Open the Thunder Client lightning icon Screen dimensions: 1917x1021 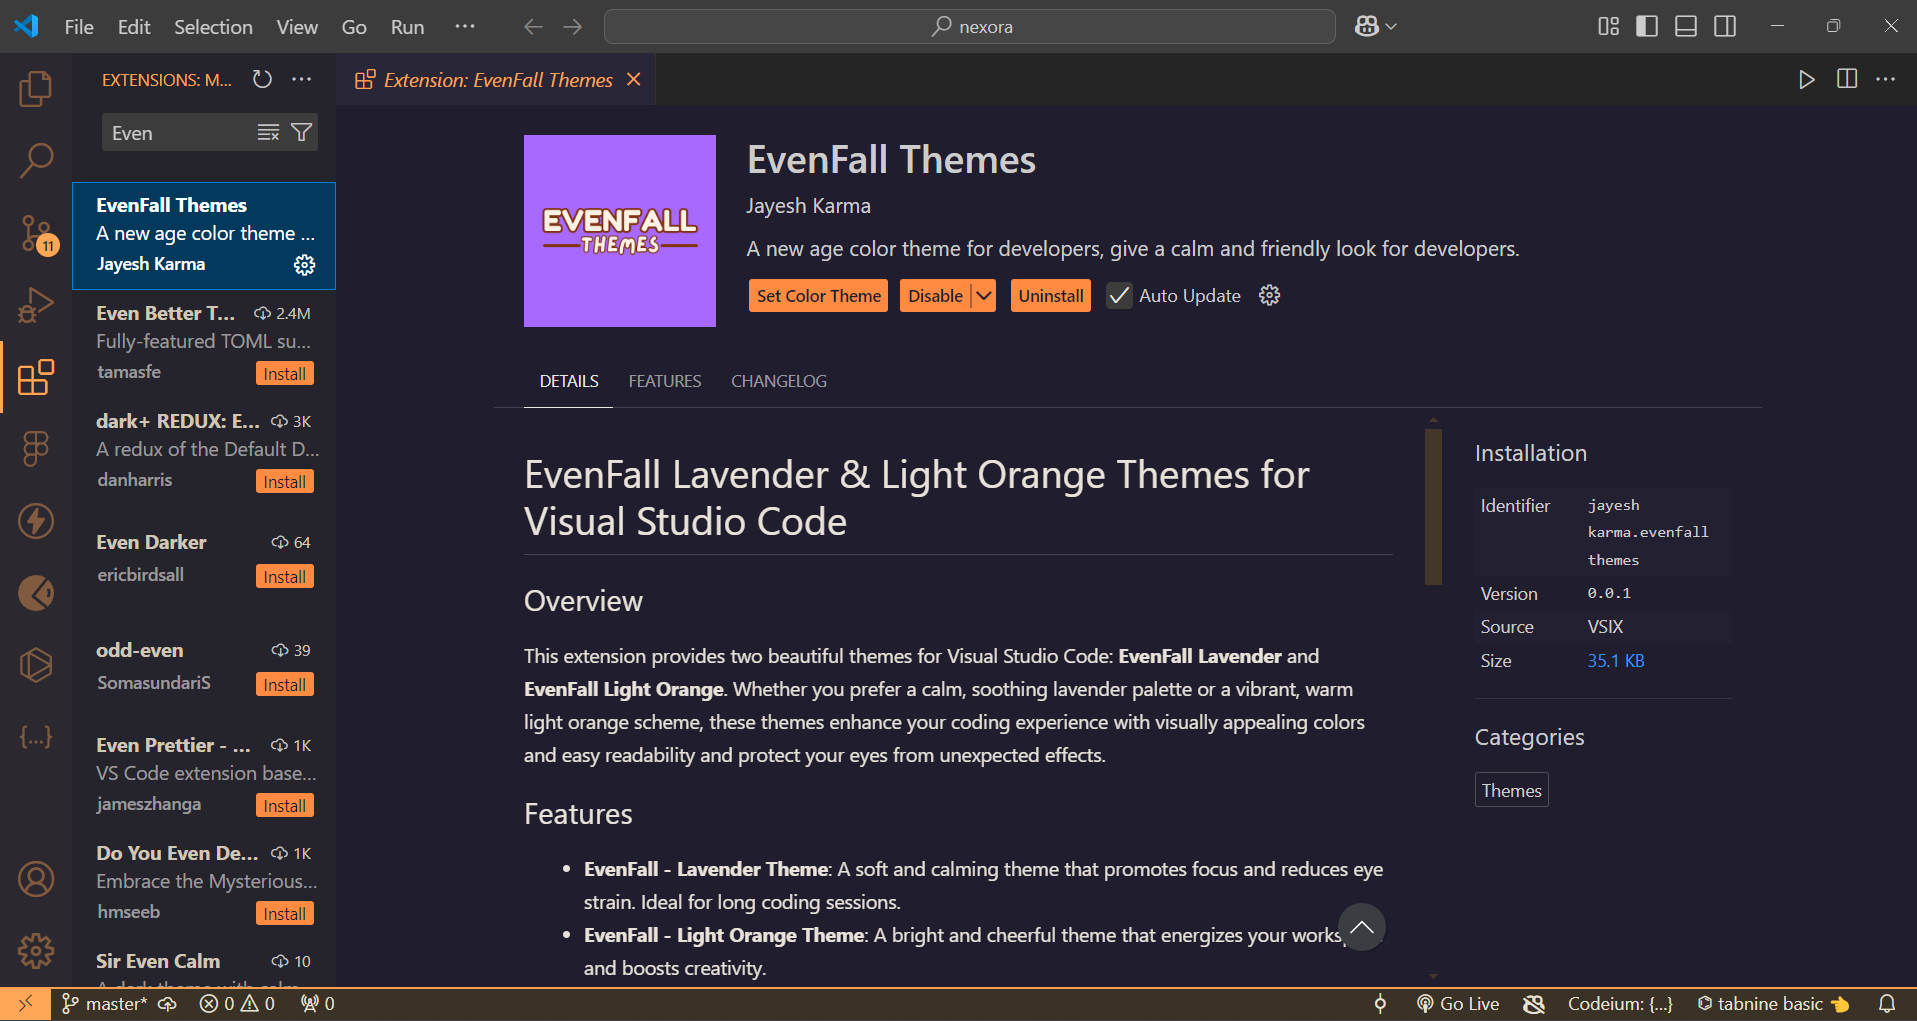pos(36,521)
